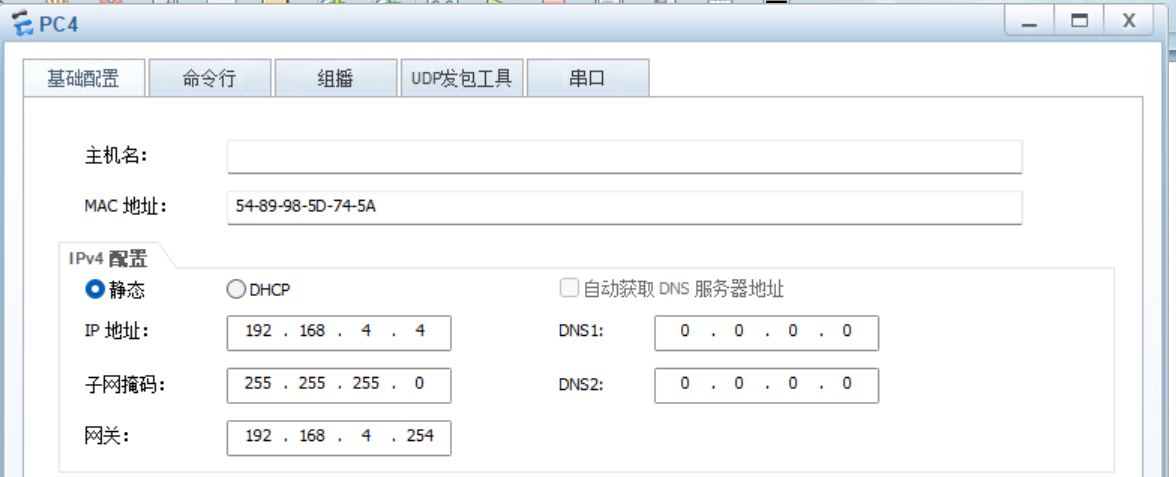Click the 主机名 input field

[625, 156]
